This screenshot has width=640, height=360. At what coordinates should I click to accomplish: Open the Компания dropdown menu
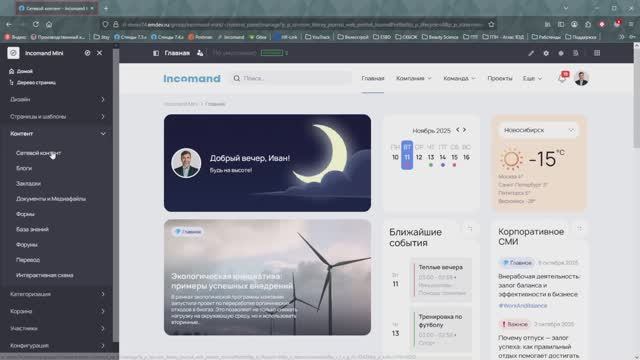coord(413,78)
